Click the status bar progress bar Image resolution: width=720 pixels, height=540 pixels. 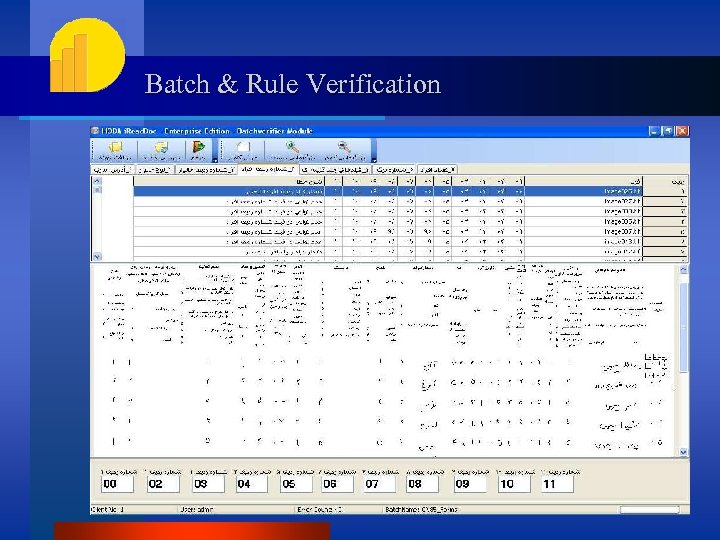click(649, 510)
